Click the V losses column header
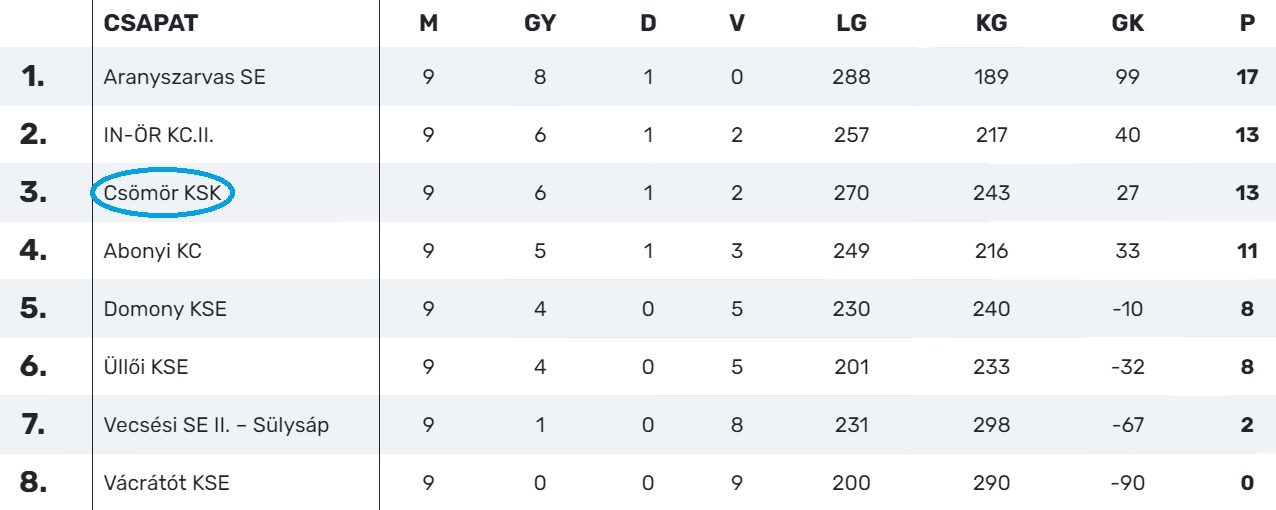1276x510 pixels. pos(737,23)
